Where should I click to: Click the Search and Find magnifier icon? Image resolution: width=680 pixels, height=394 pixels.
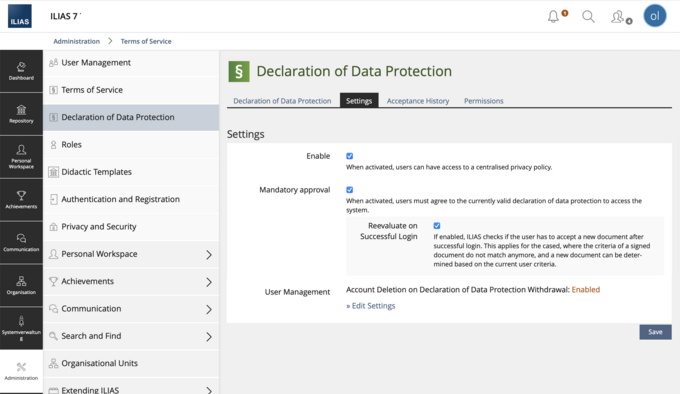[x=53, y=336]
